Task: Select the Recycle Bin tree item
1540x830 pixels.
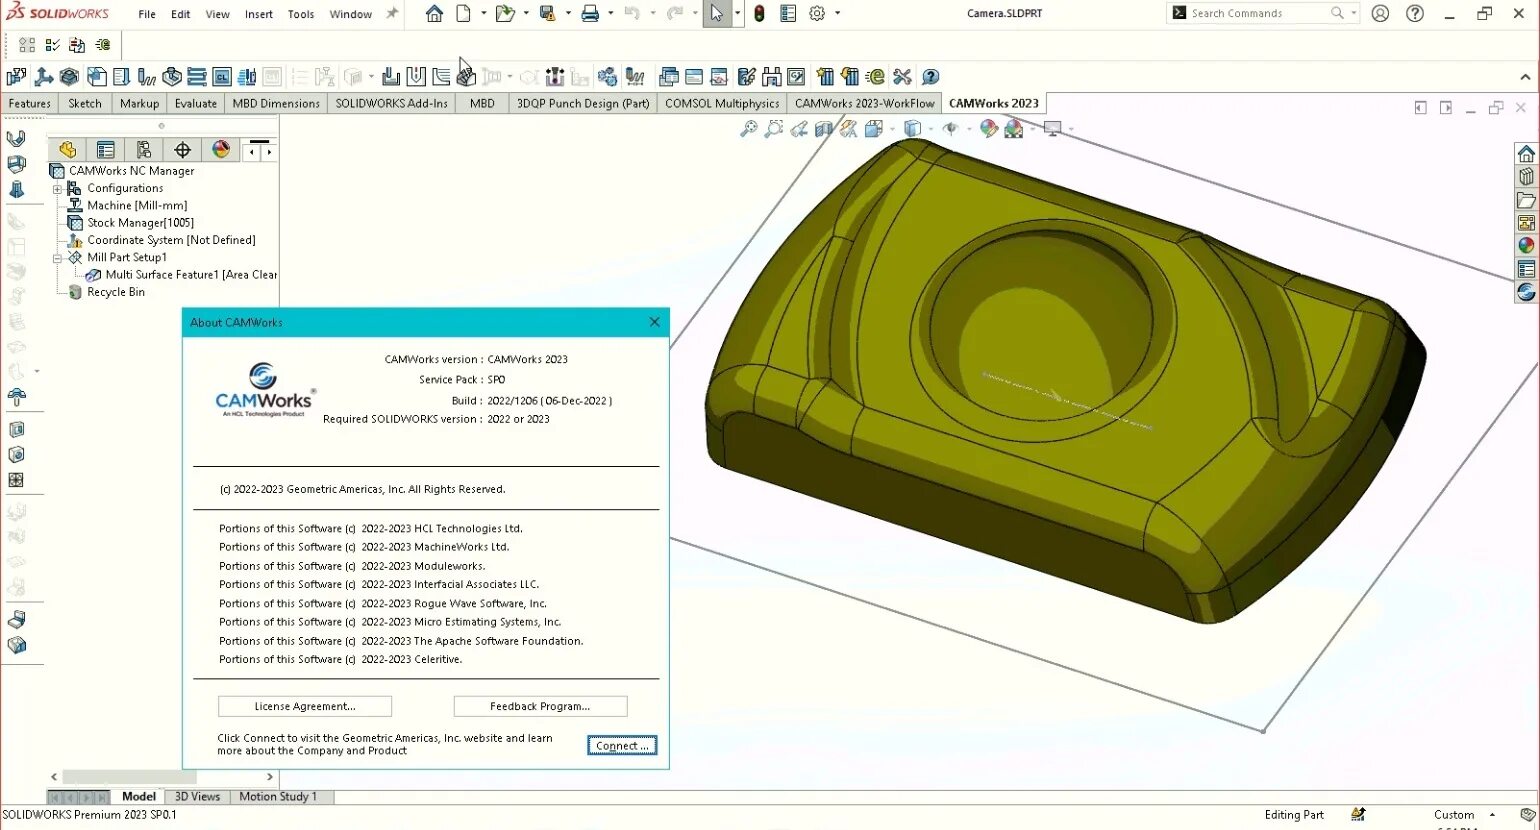Action: [116, 292]
